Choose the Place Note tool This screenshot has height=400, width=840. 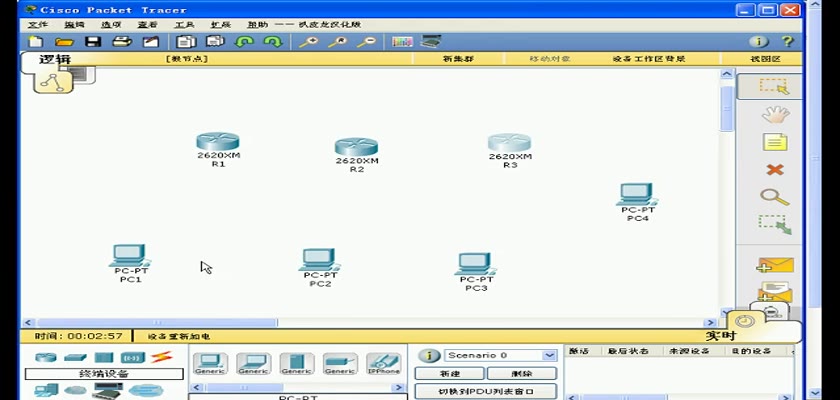coord(774,142)
